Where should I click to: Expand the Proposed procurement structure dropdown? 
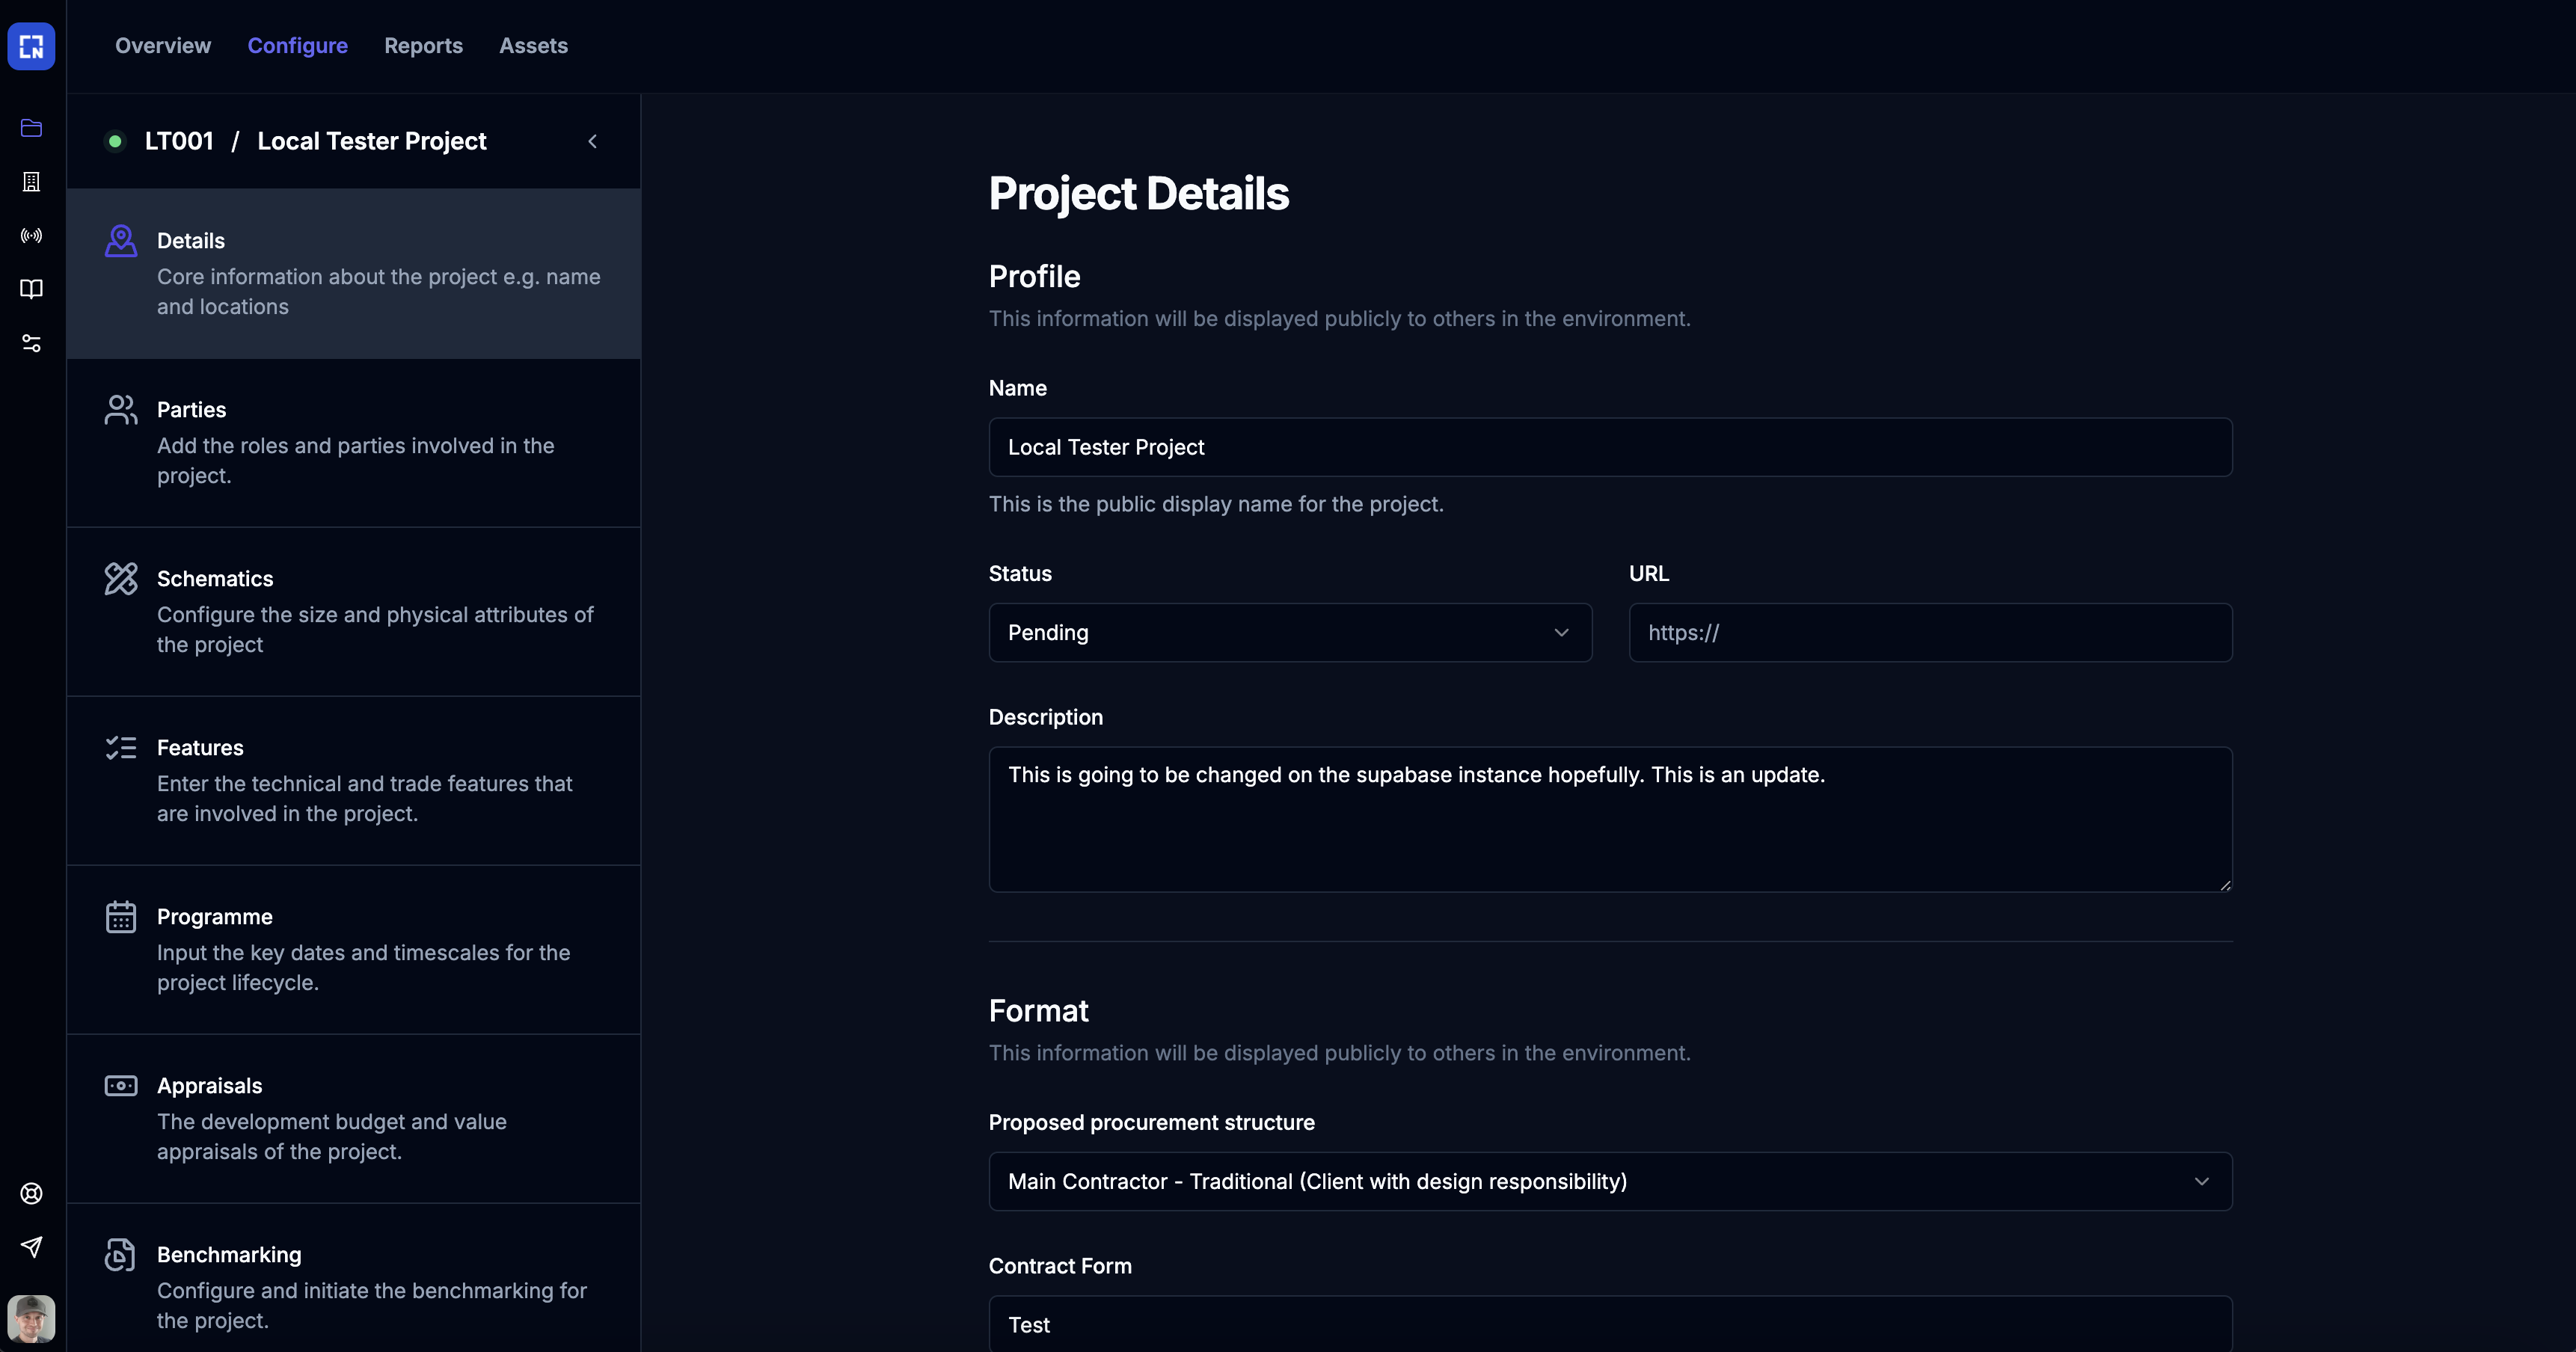[x=1609, y=1181]
